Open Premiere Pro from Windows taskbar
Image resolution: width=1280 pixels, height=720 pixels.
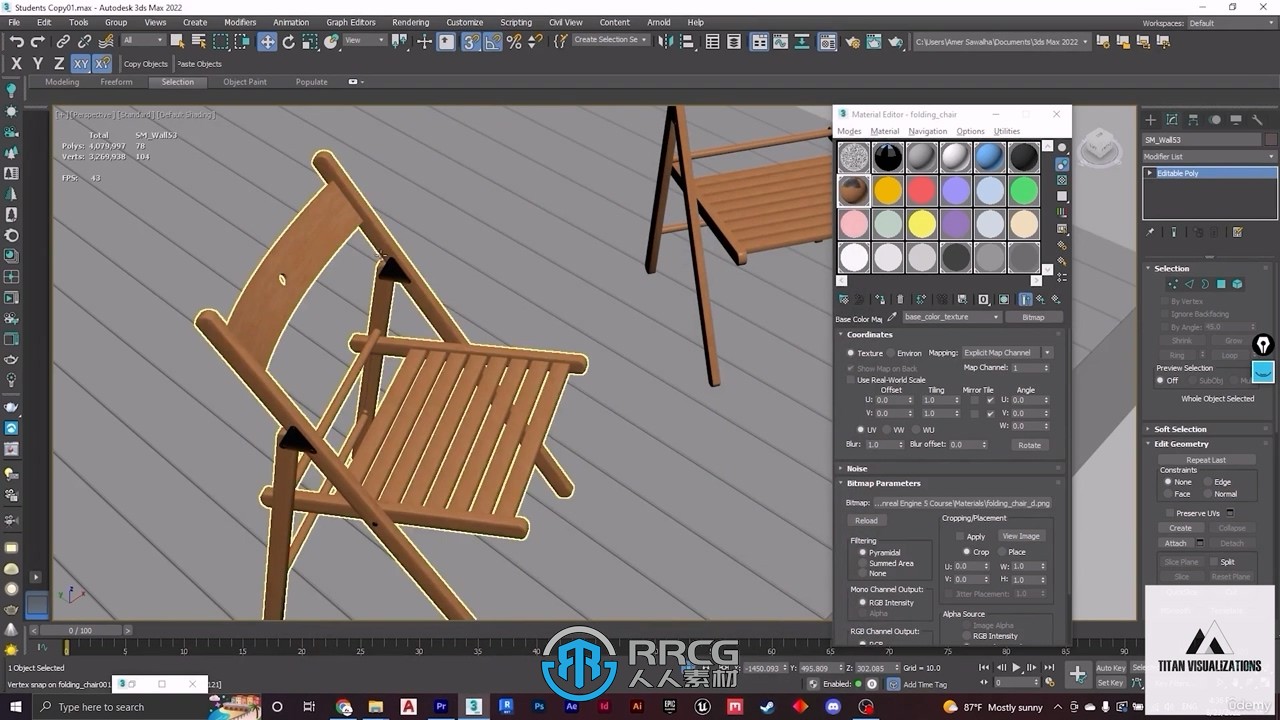(441, 707)
